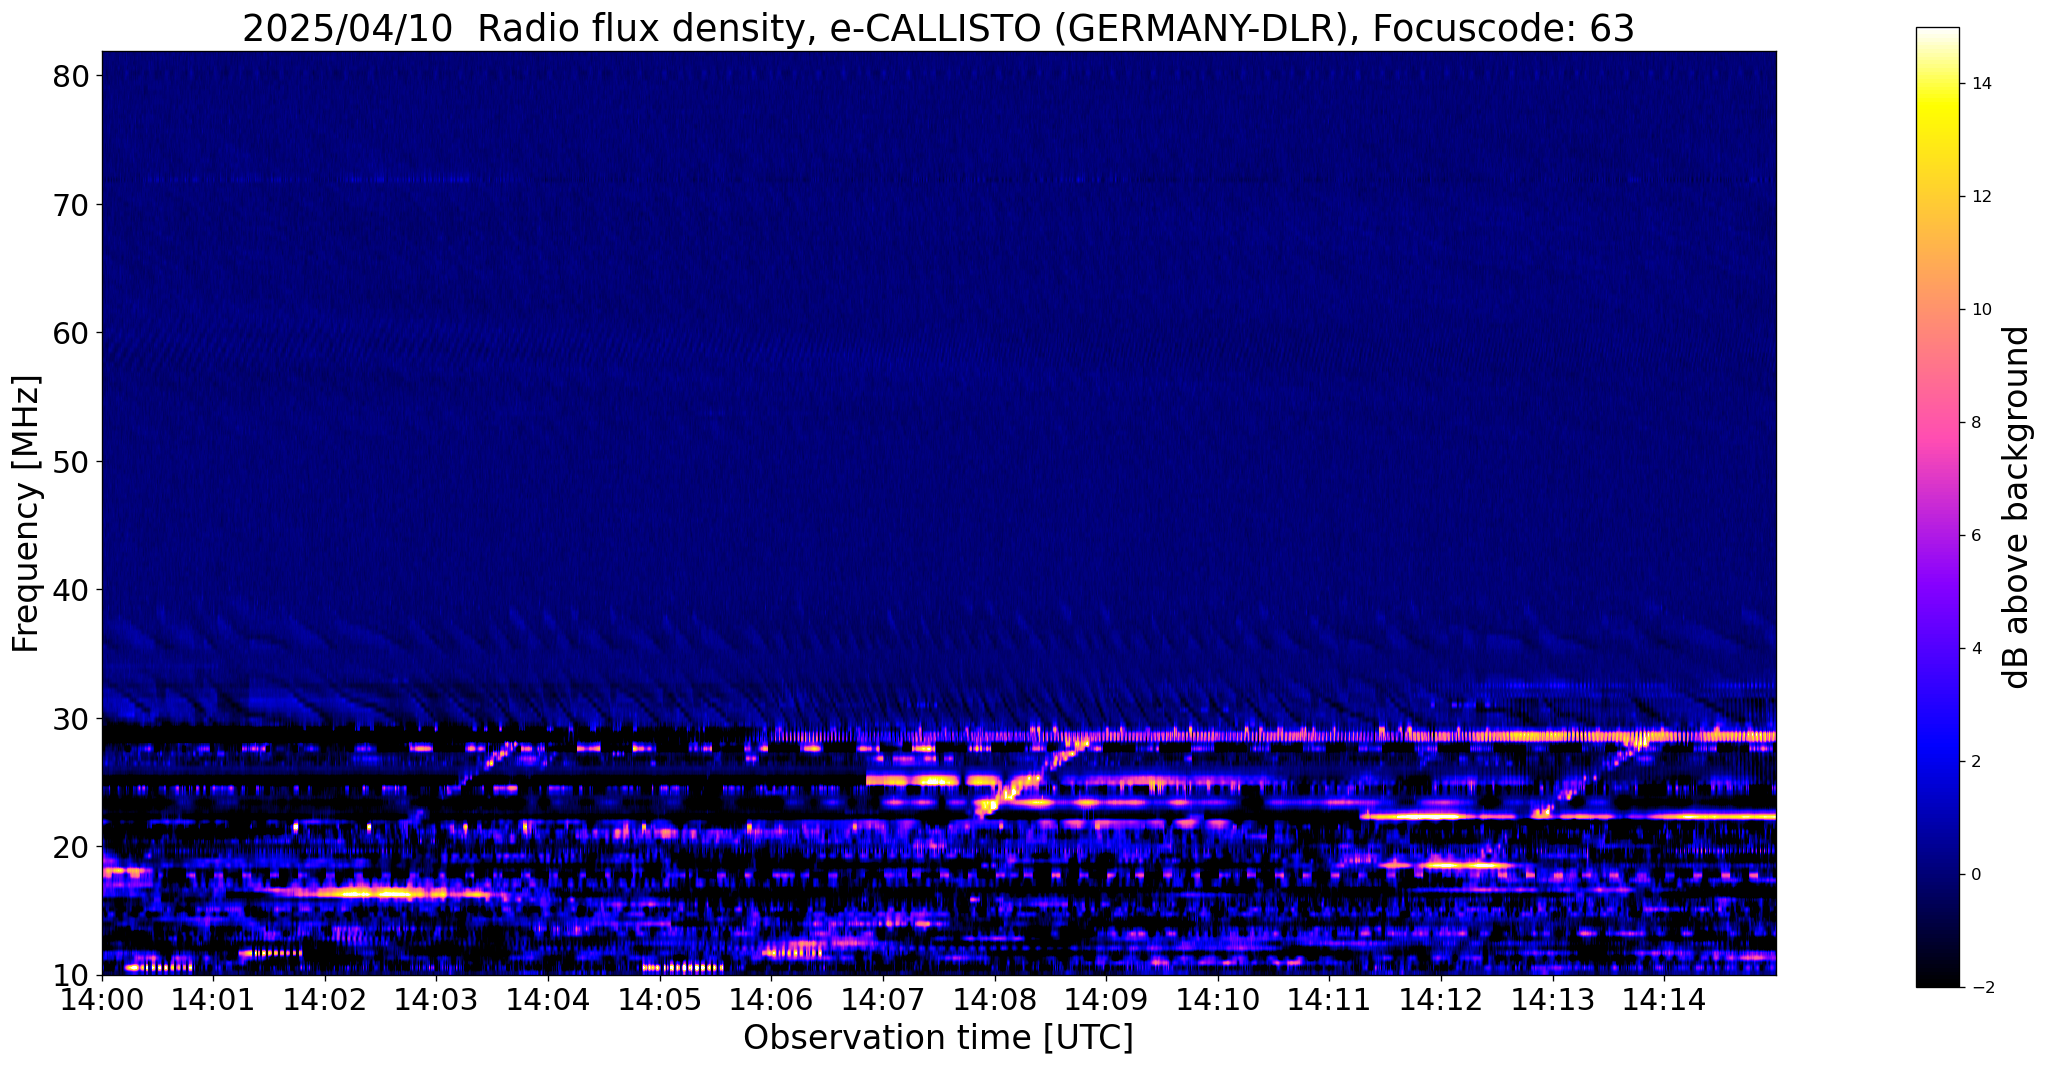Click the 14:09 time tick label

tap(1105, 1000)
